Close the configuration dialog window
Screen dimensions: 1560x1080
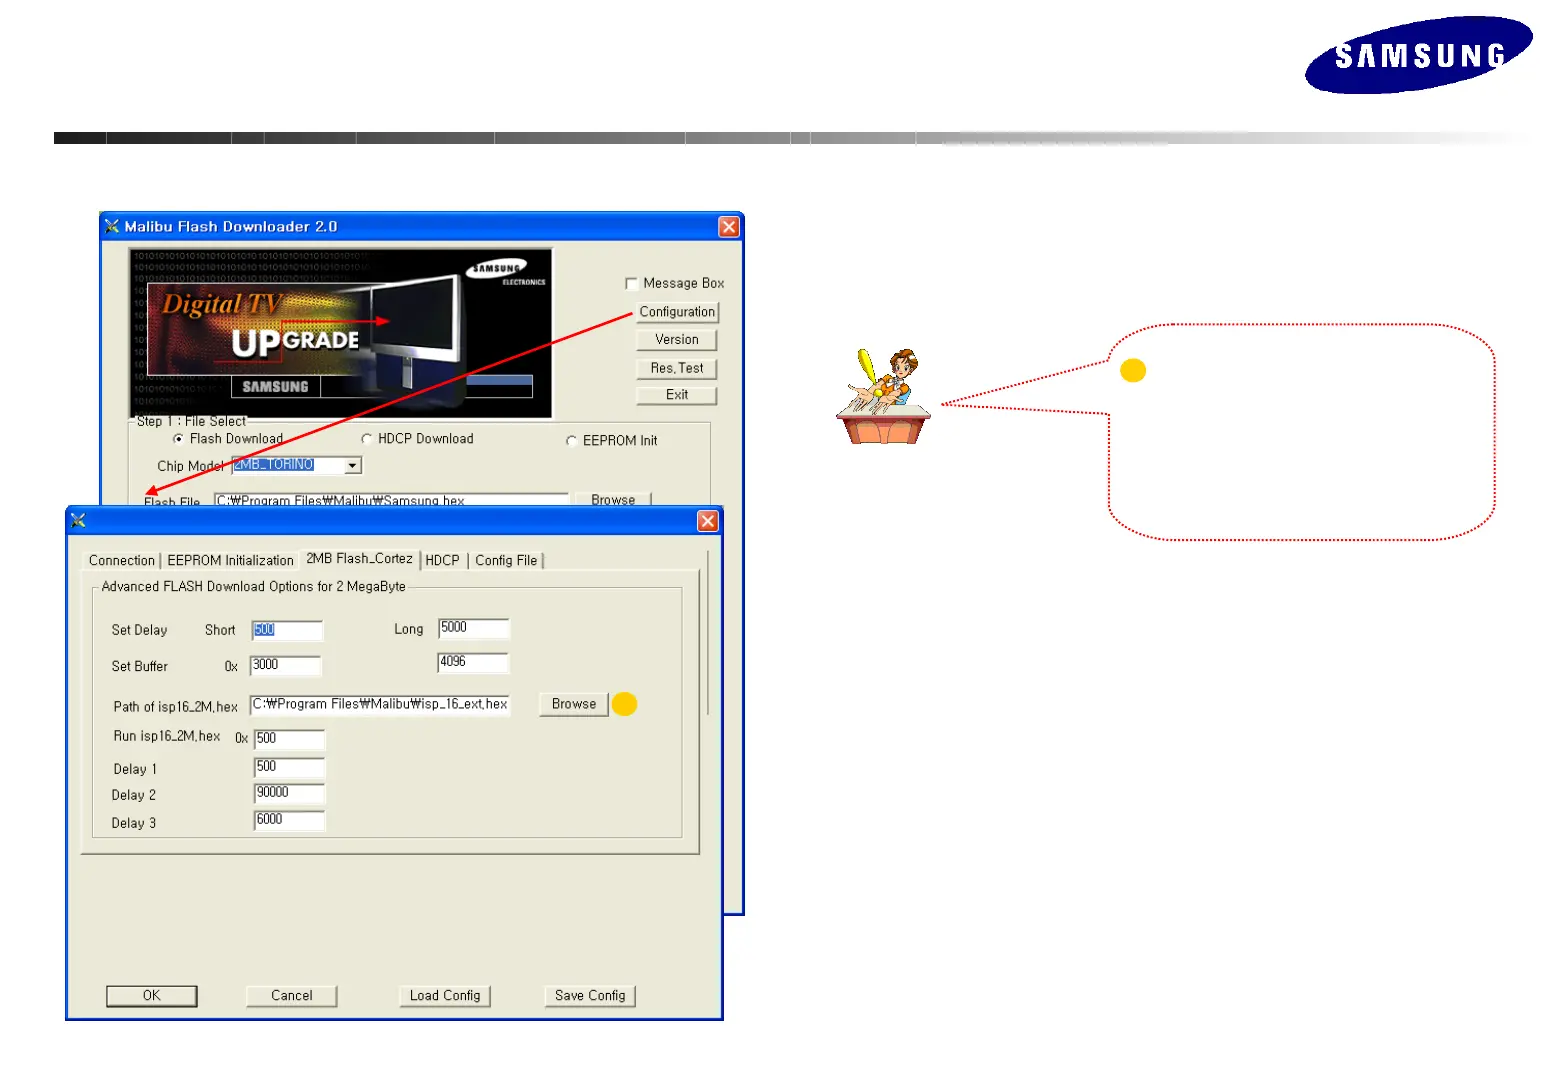tap(708, 521)
